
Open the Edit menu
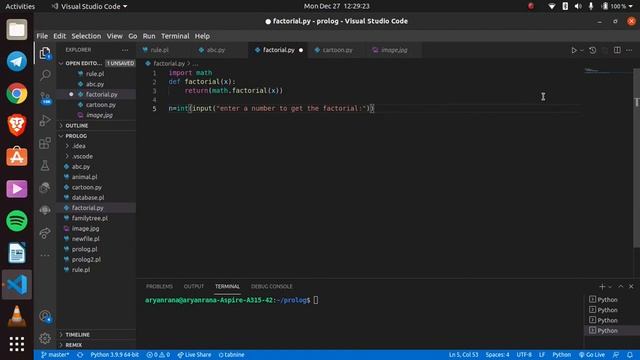tap(60, 36)
